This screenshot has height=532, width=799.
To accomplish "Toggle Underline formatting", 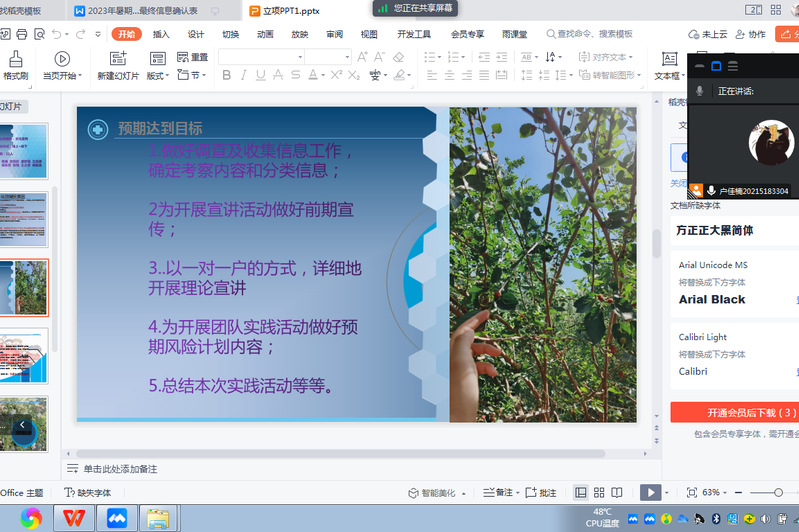I will (261, 75).
